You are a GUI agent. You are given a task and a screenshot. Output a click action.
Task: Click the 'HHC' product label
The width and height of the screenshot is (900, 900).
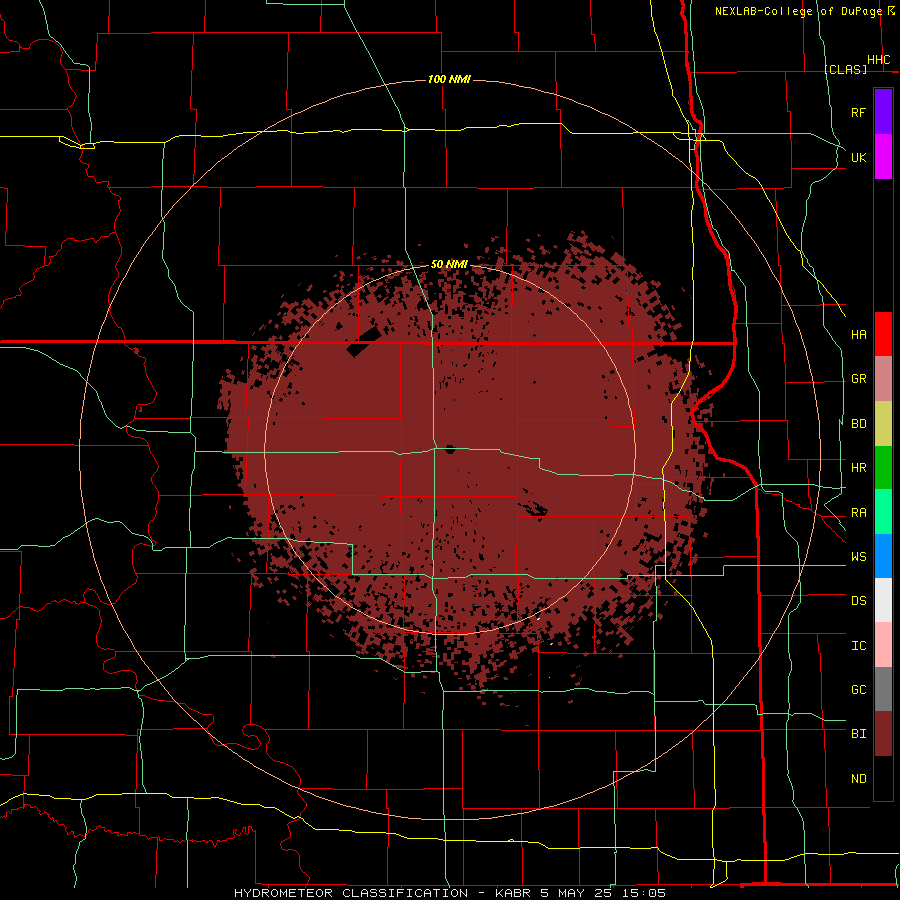tap(878, 60)
